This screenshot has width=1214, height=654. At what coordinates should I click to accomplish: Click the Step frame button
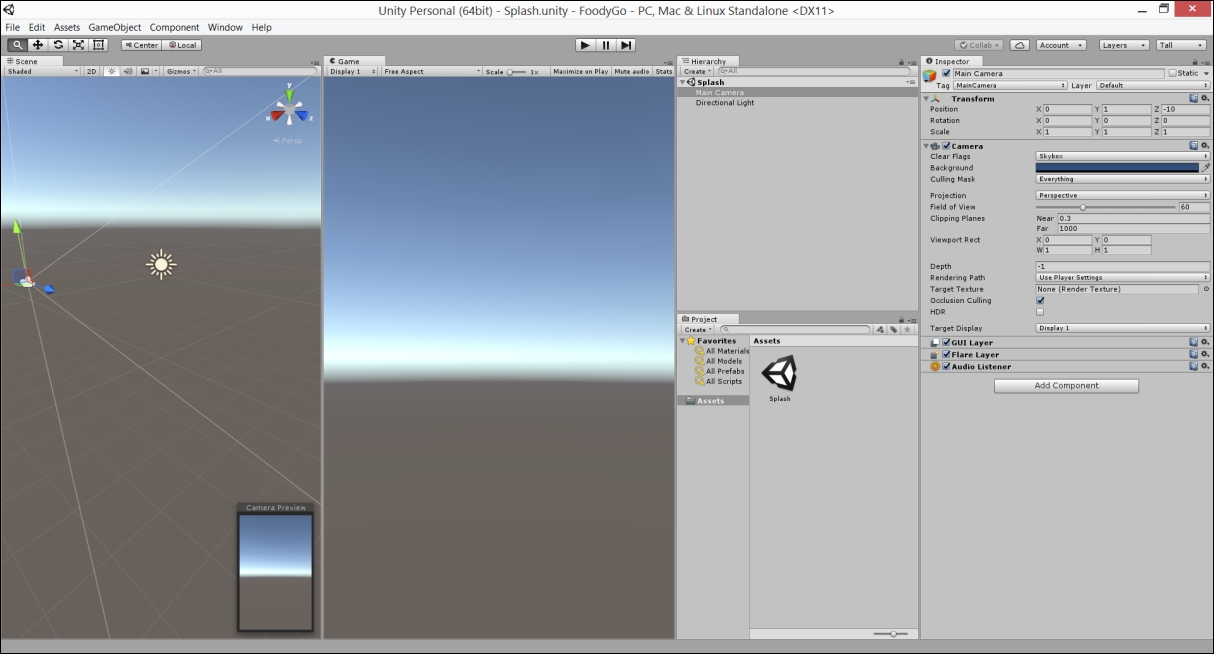(x=626, y=45)
